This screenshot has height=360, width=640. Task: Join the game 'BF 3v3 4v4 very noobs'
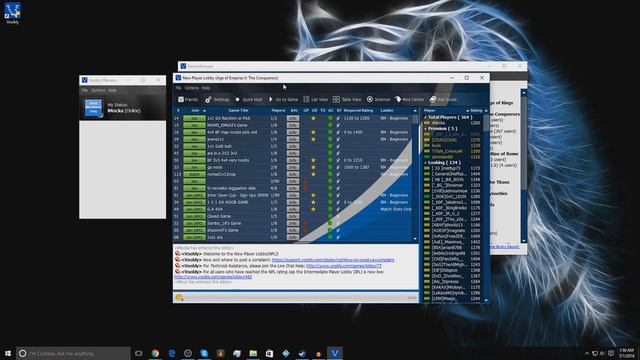194,160
